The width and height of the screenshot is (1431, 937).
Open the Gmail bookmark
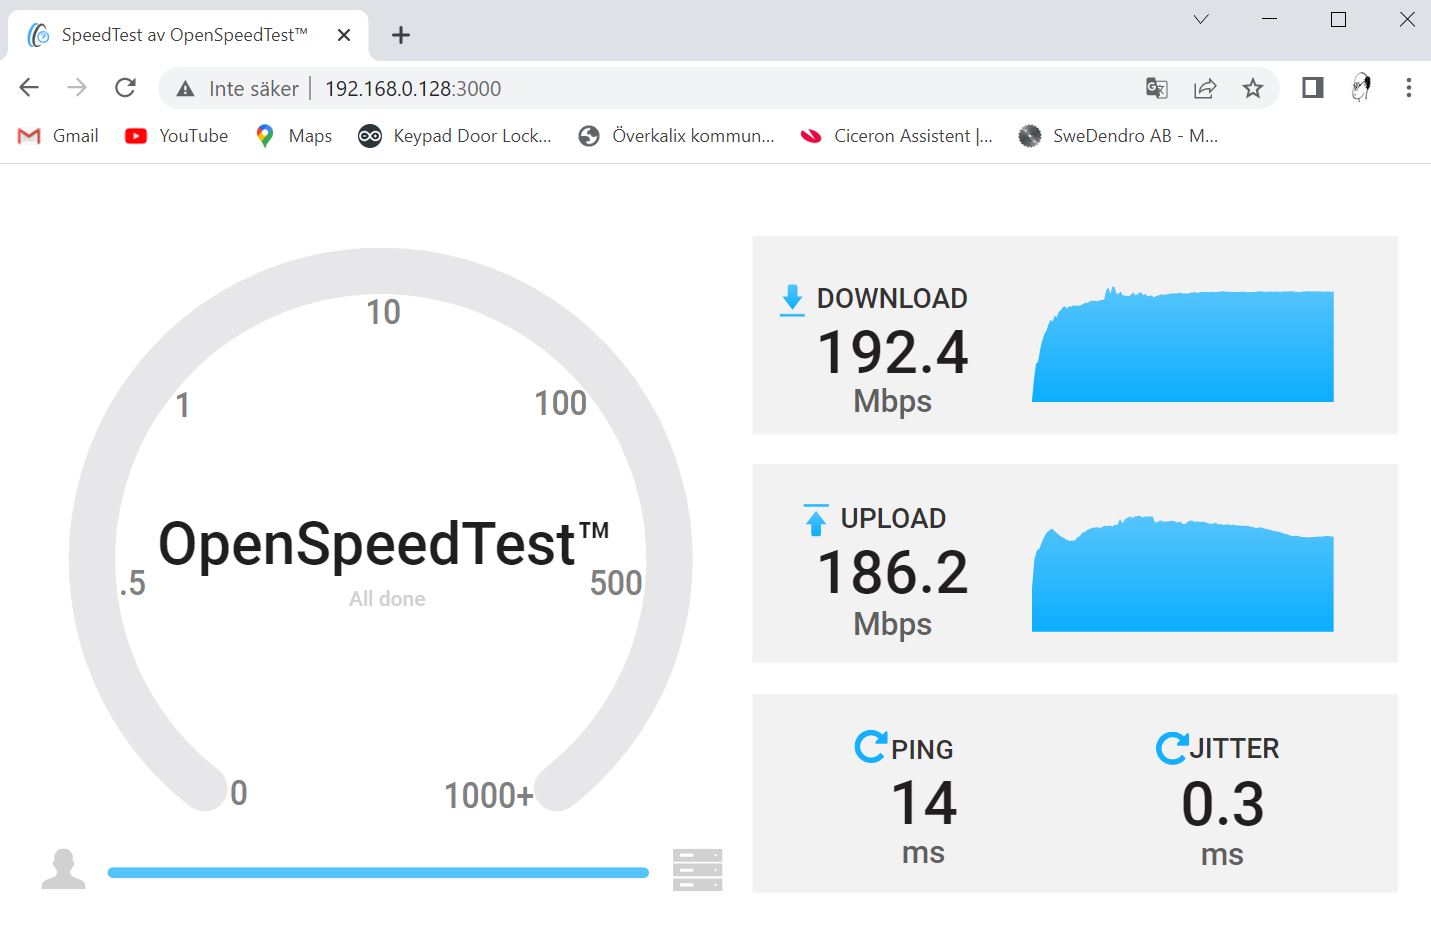59,136
